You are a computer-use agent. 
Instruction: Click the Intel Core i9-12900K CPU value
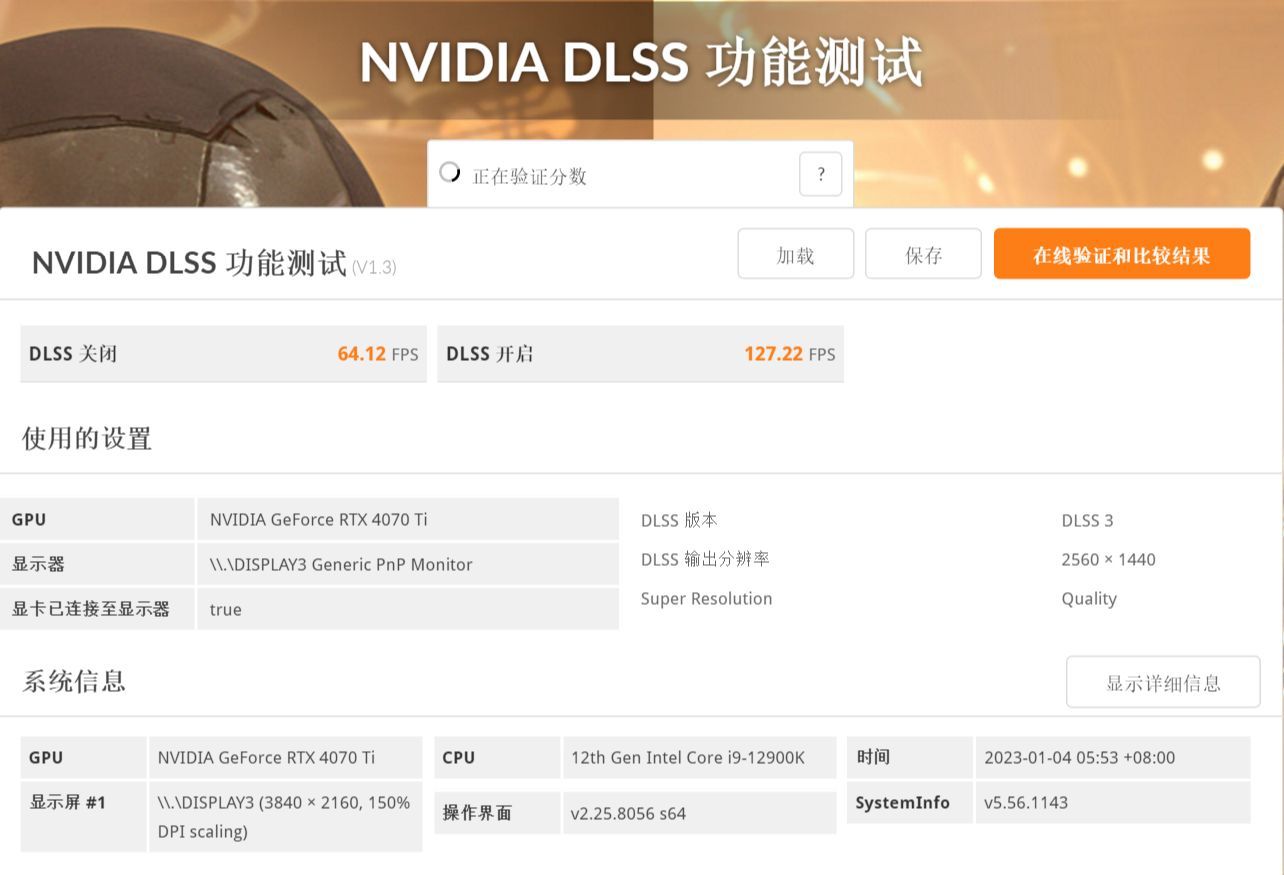coord(687,757)
